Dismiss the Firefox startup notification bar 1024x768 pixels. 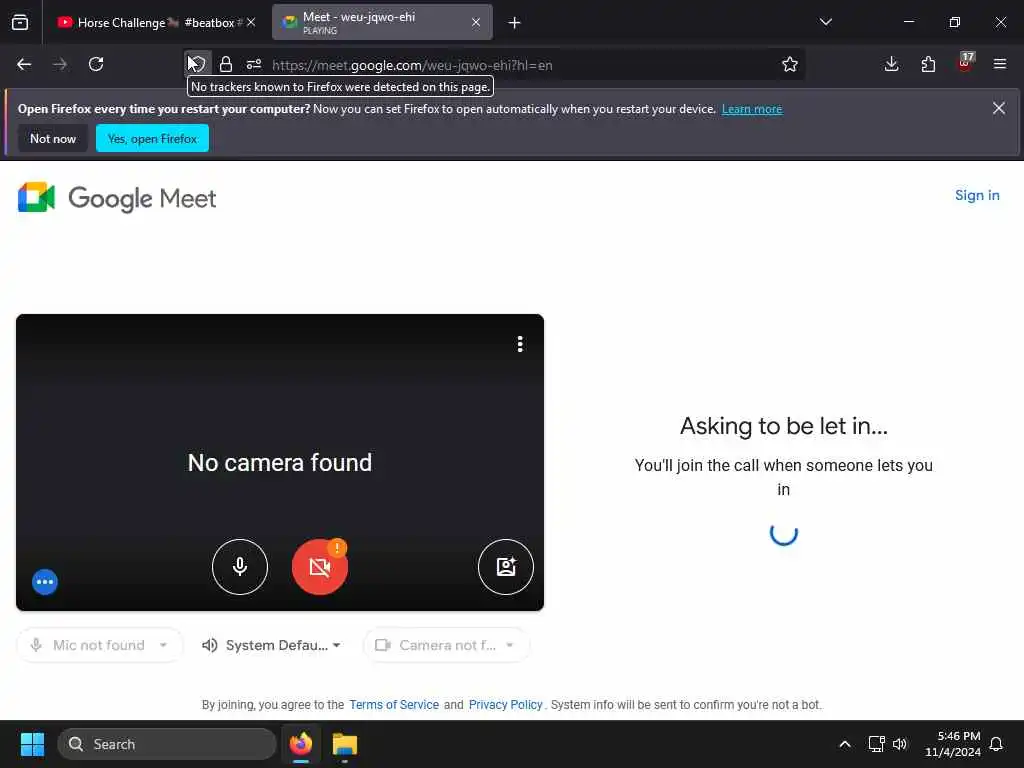(999, 108)
